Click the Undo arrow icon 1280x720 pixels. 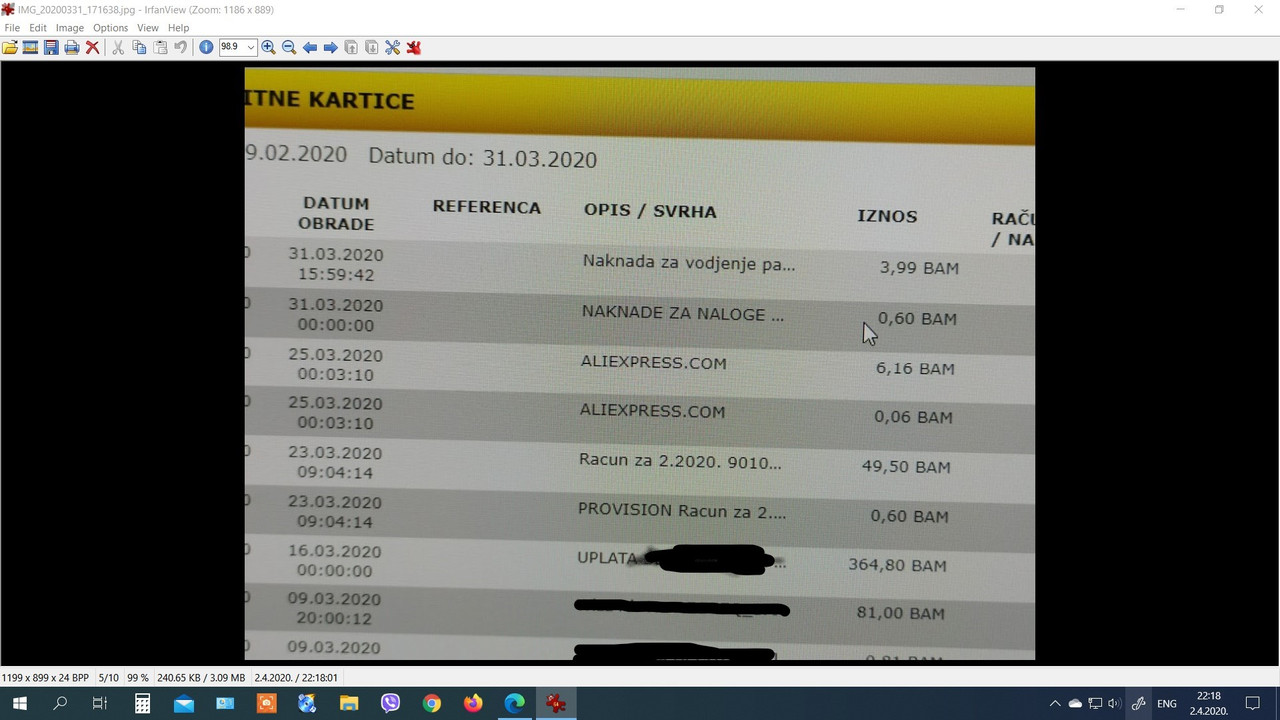(180, 47)
